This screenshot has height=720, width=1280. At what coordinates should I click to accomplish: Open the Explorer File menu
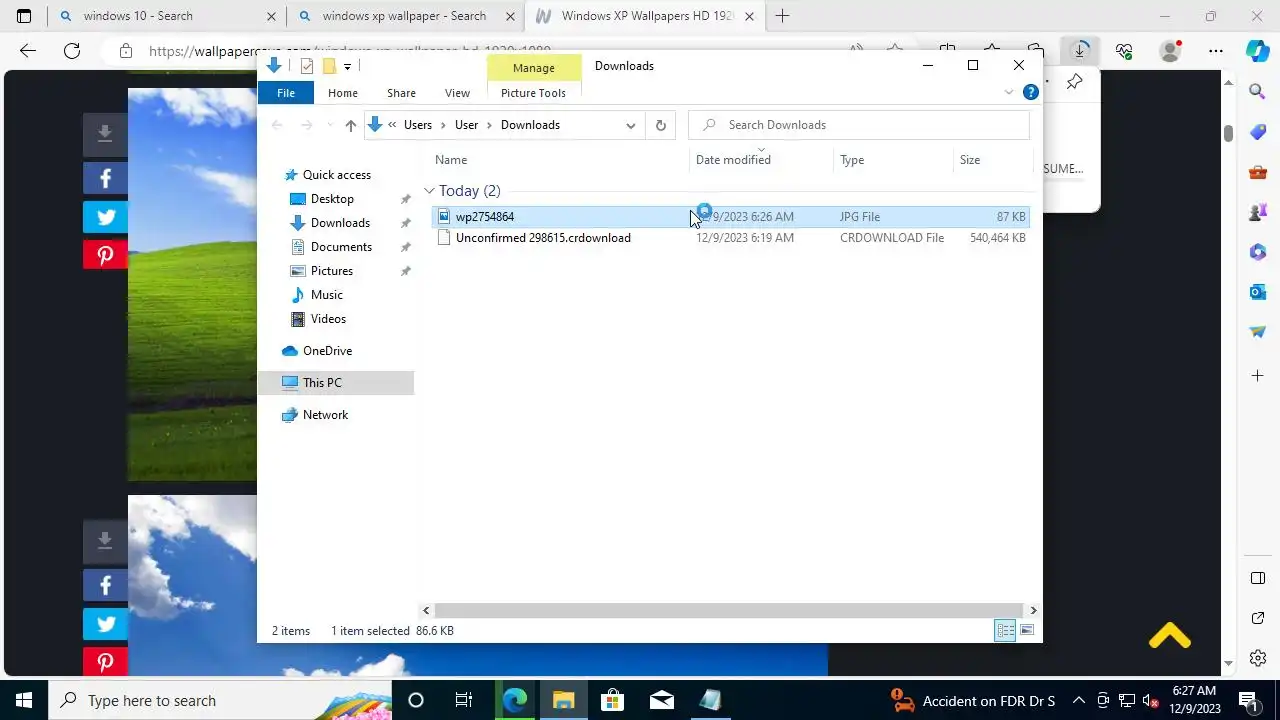[x=285, y=93]
